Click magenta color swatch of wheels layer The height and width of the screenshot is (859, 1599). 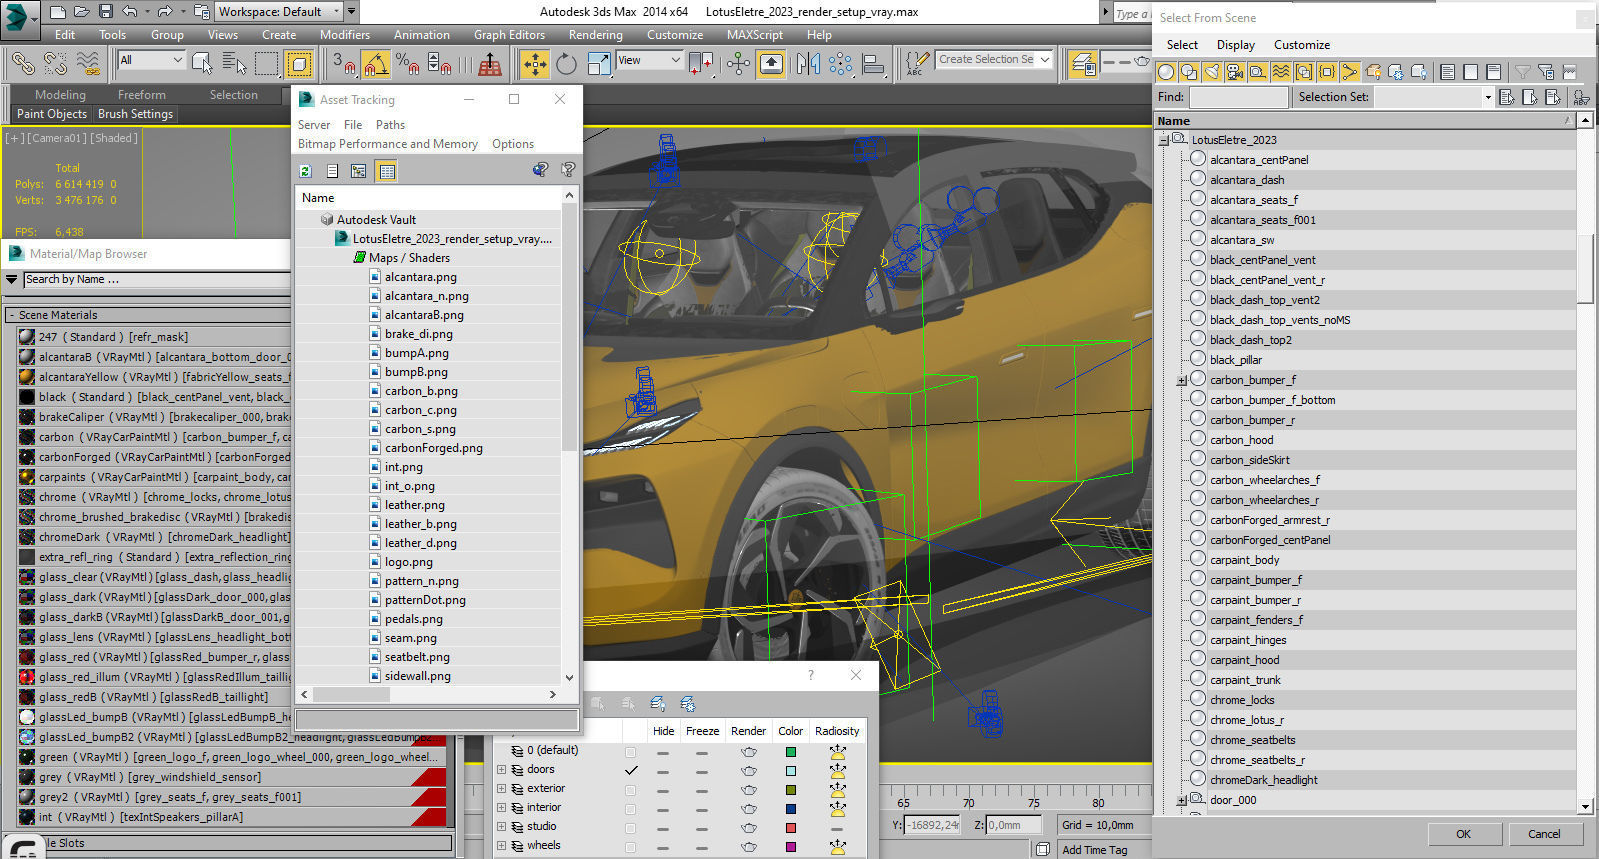pyautogui.click(x=791, y=847)
